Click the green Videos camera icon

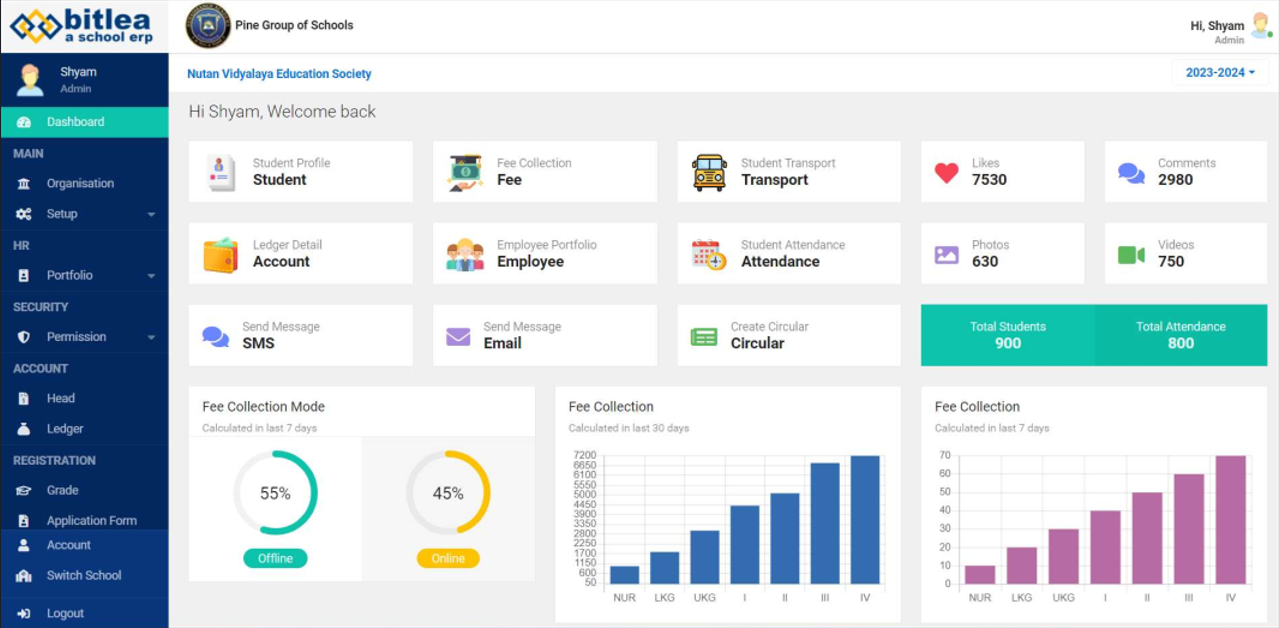[x=1131, y=254]
